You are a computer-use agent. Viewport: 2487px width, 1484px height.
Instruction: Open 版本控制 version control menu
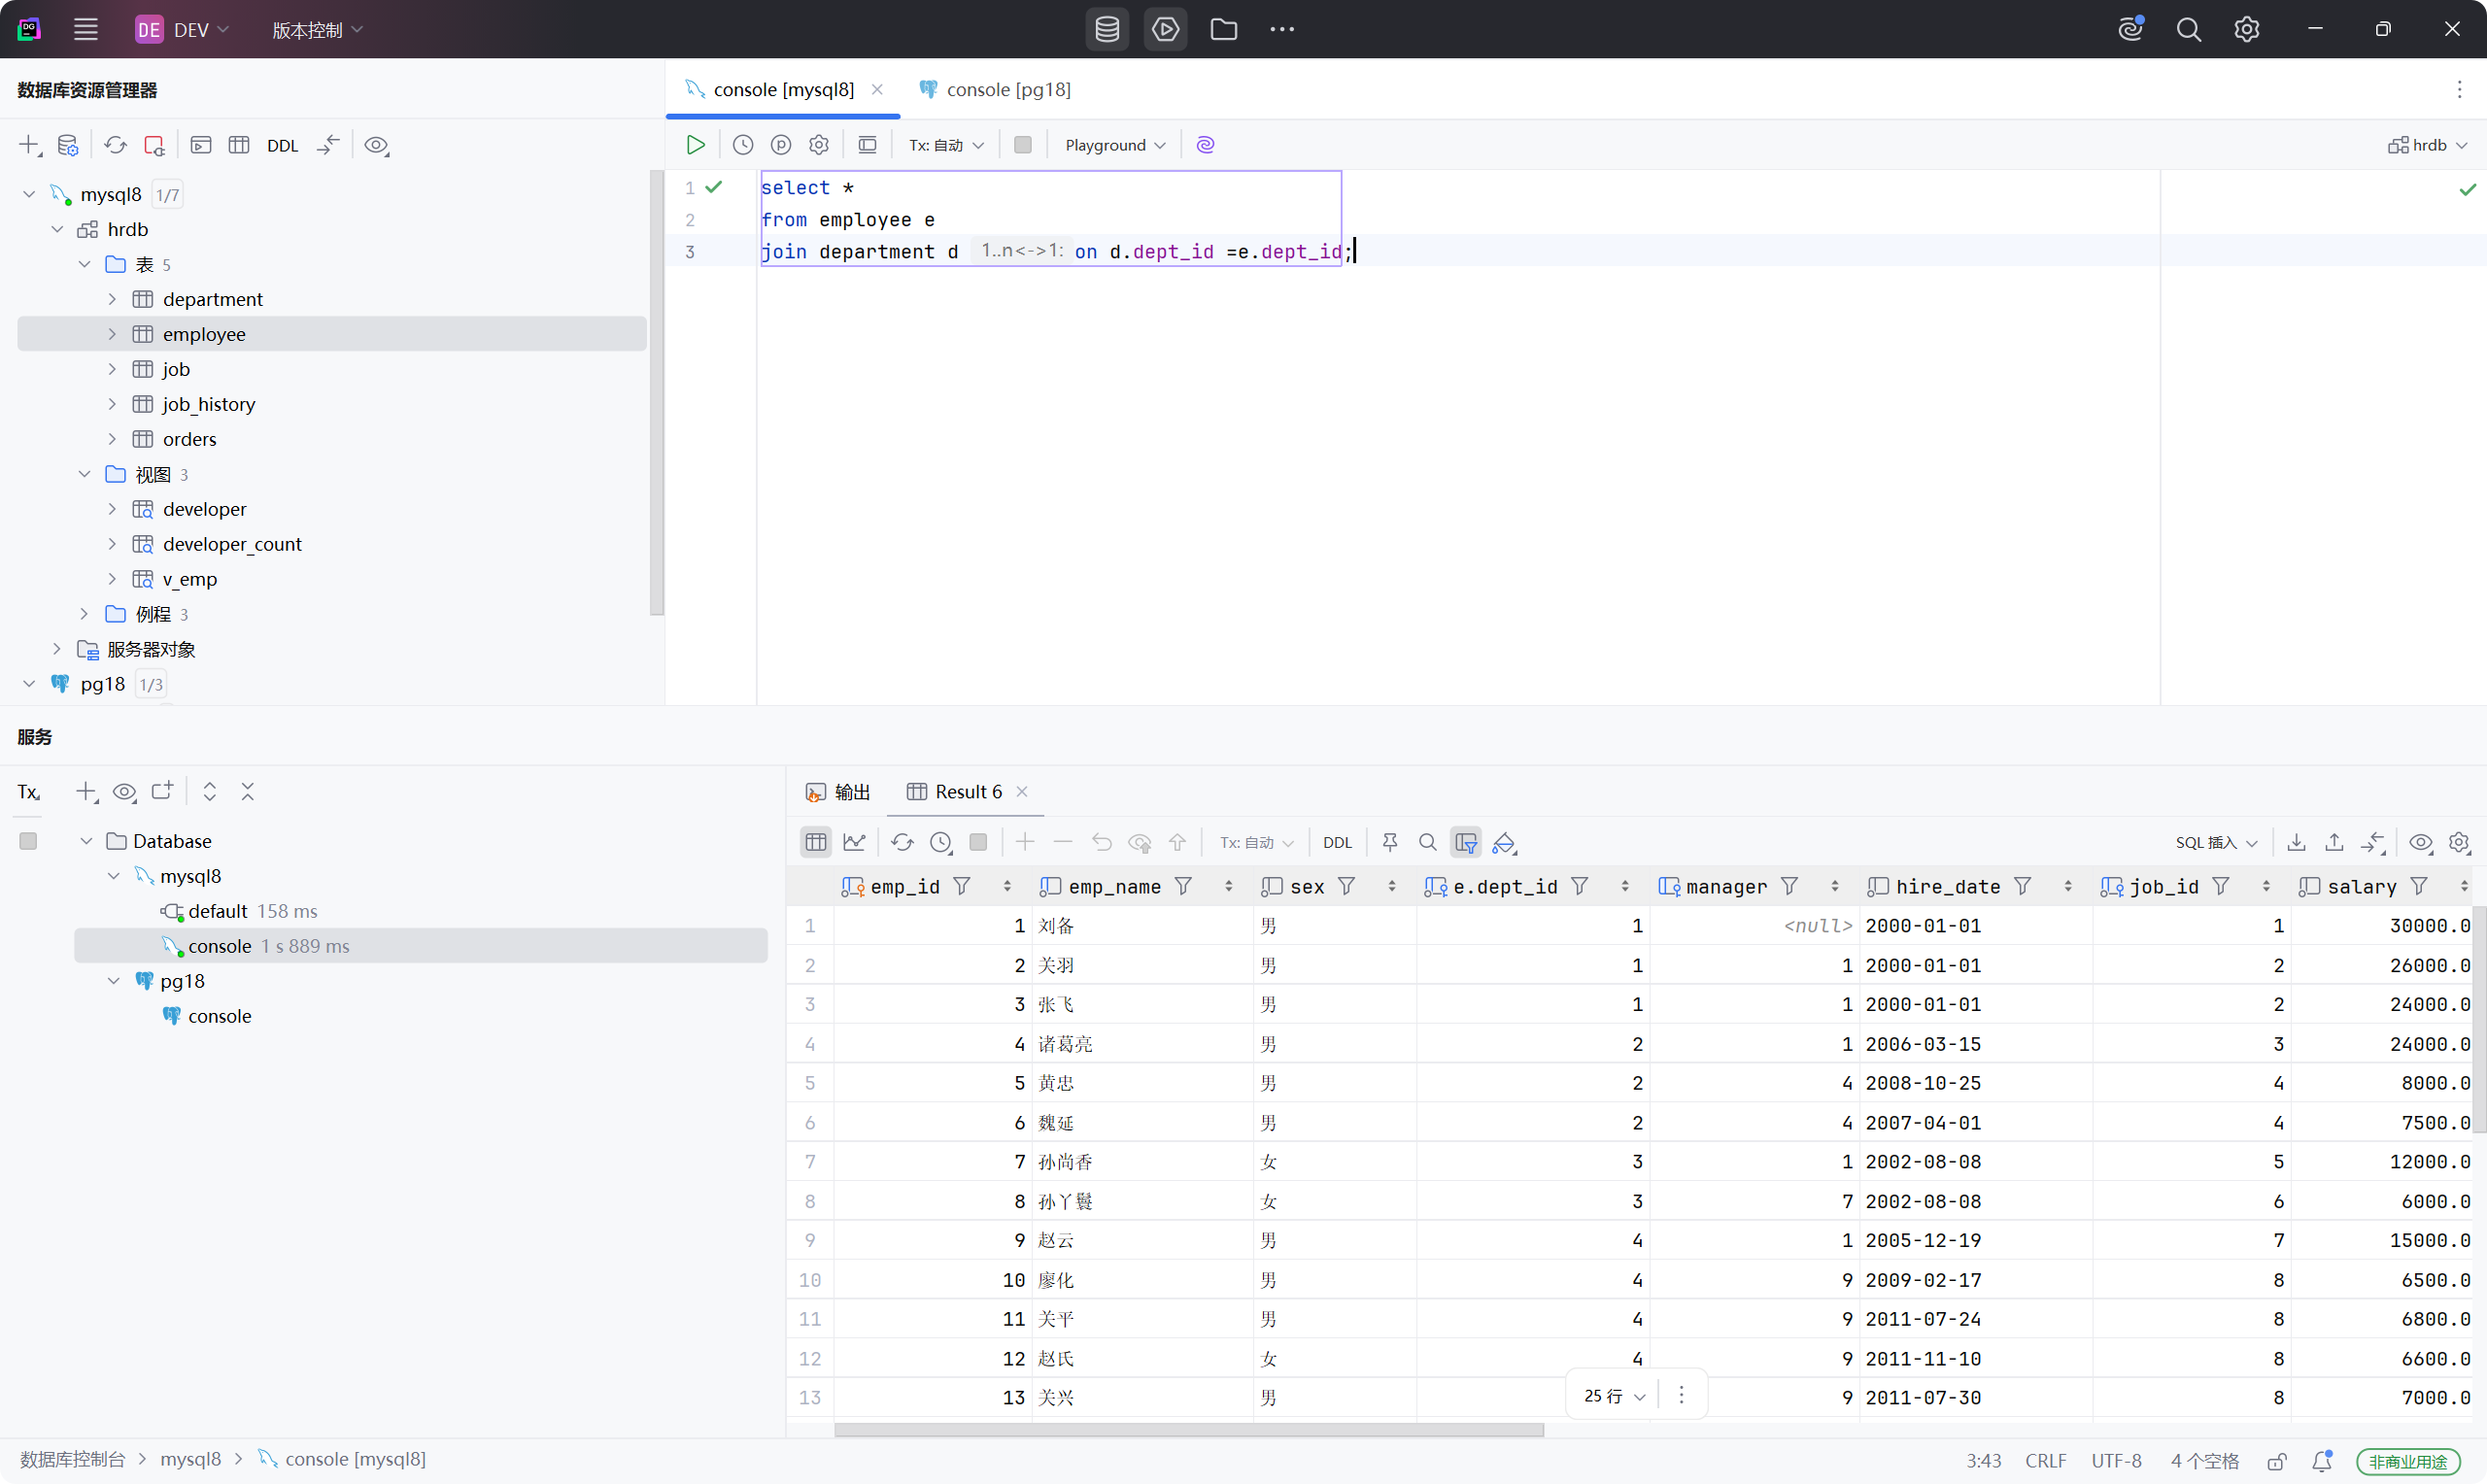tap(316, 30)
